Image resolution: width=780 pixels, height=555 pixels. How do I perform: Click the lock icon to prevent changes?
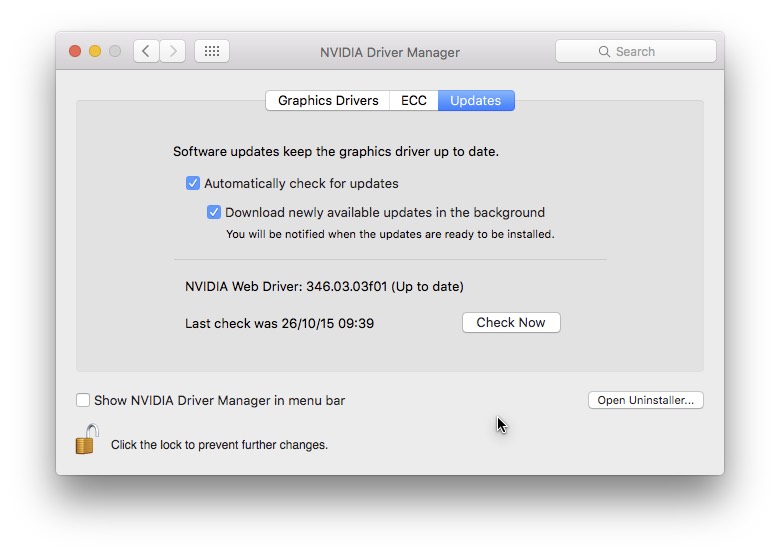87,439
